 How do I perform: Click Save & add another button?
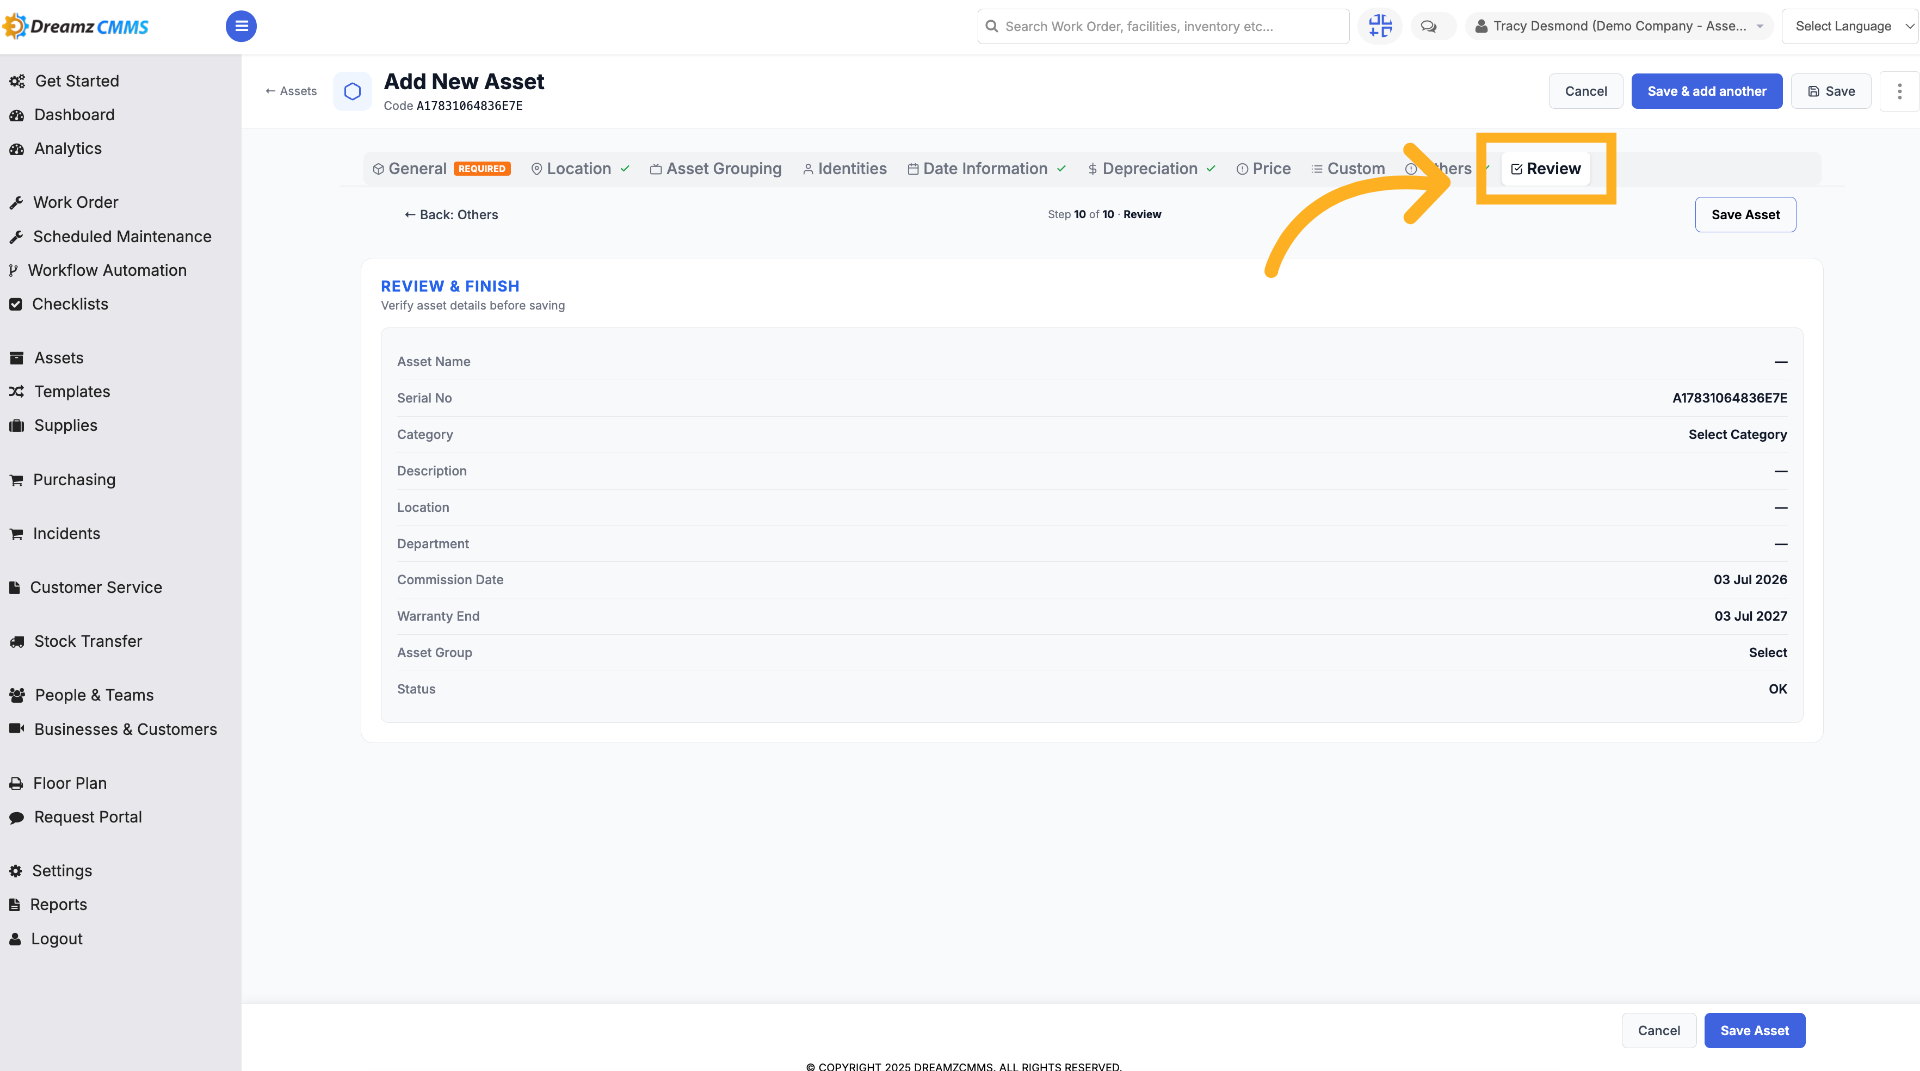coord(1707,91)
